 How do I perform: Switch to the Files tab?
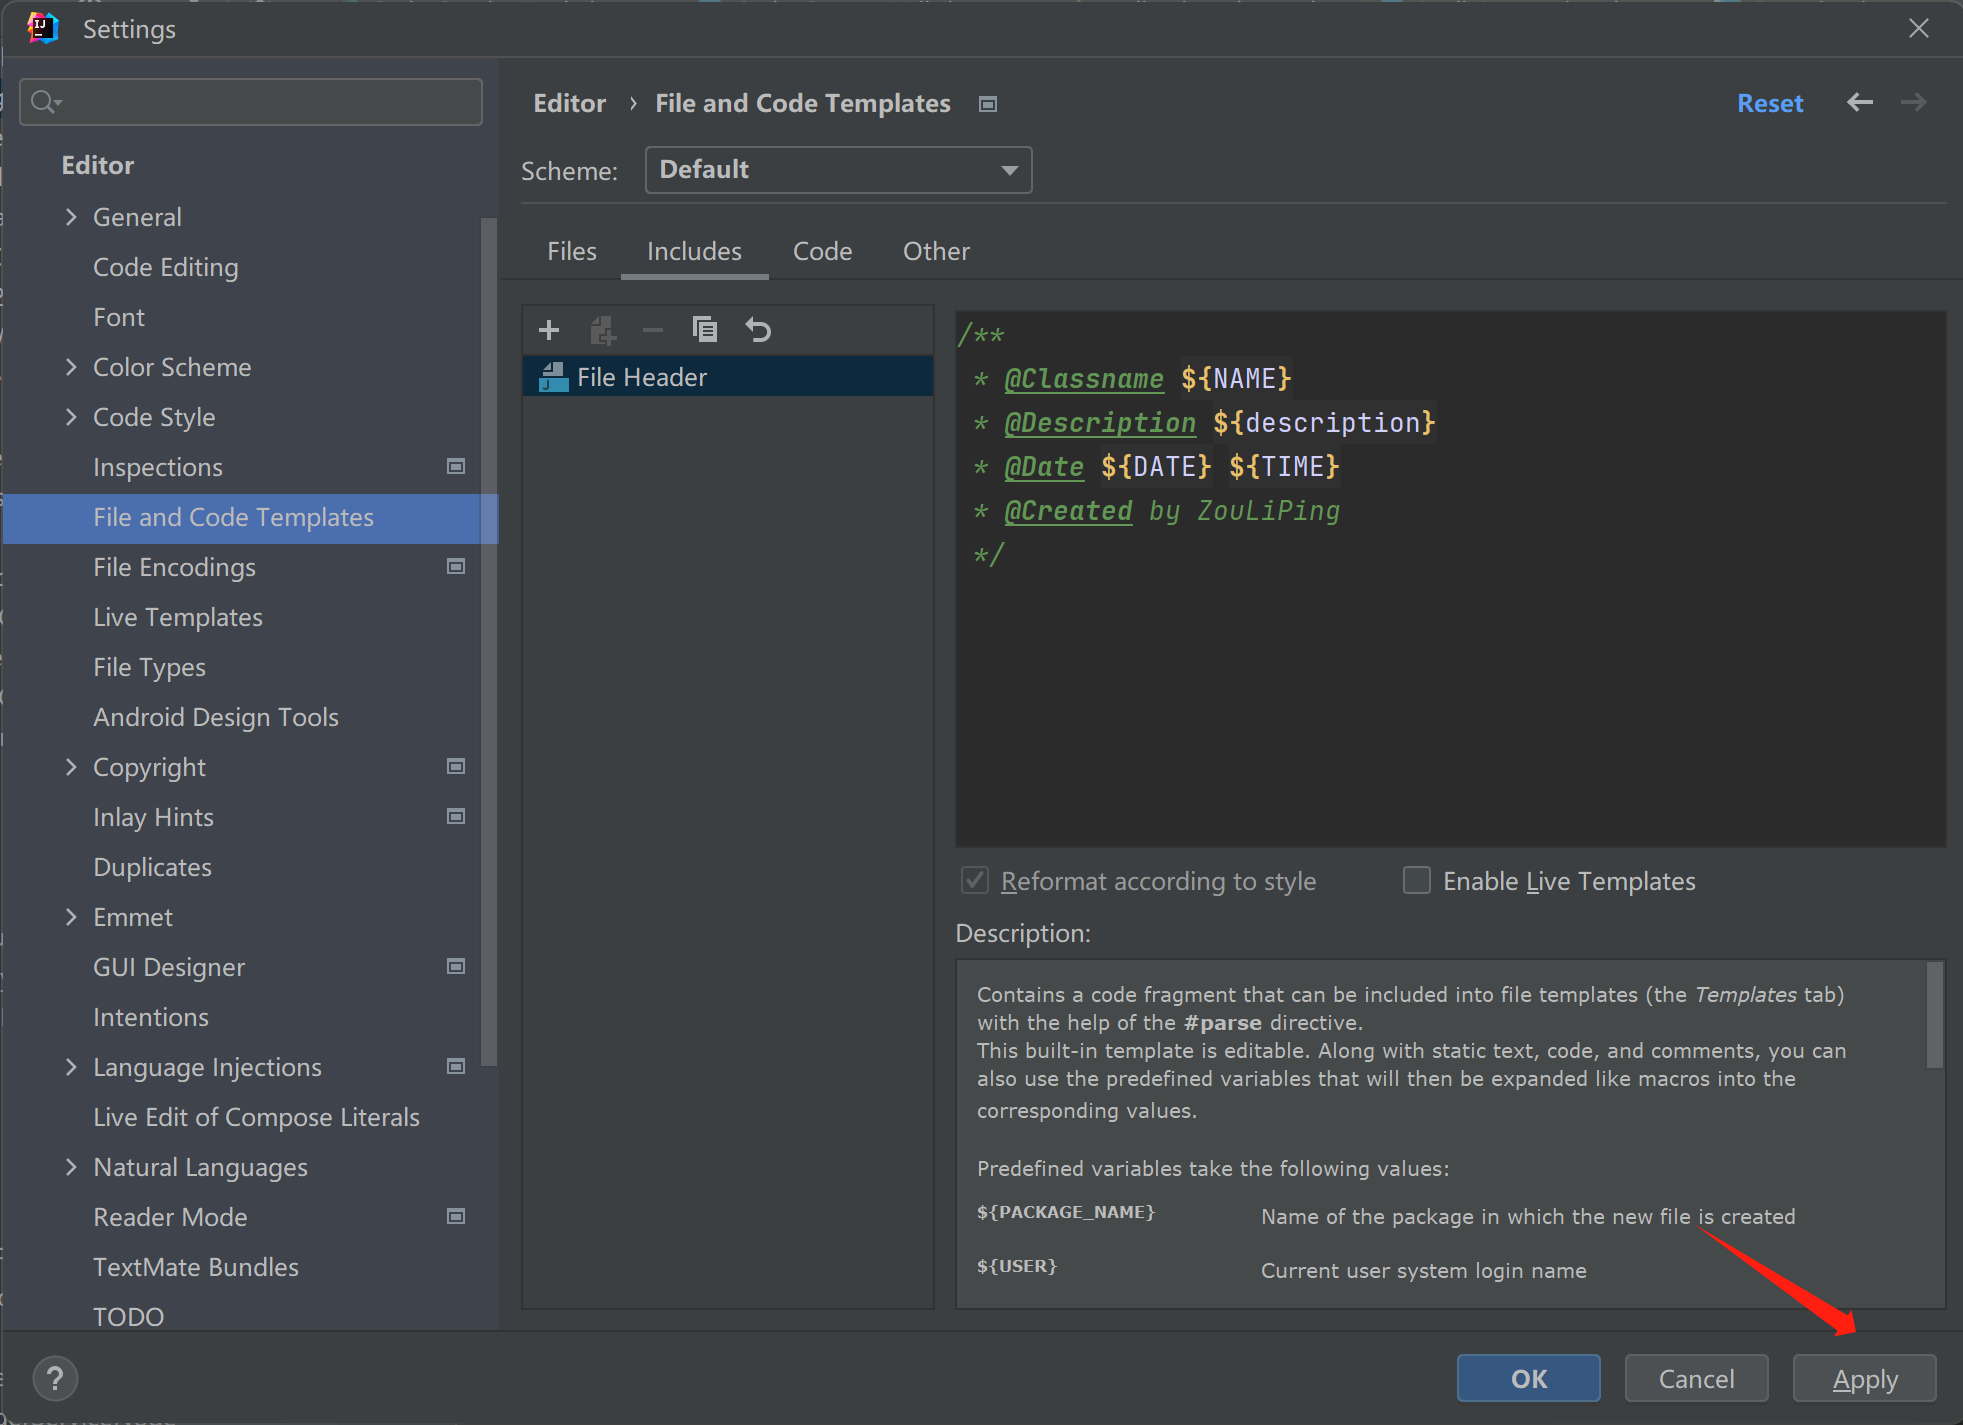tap(571, 251)
